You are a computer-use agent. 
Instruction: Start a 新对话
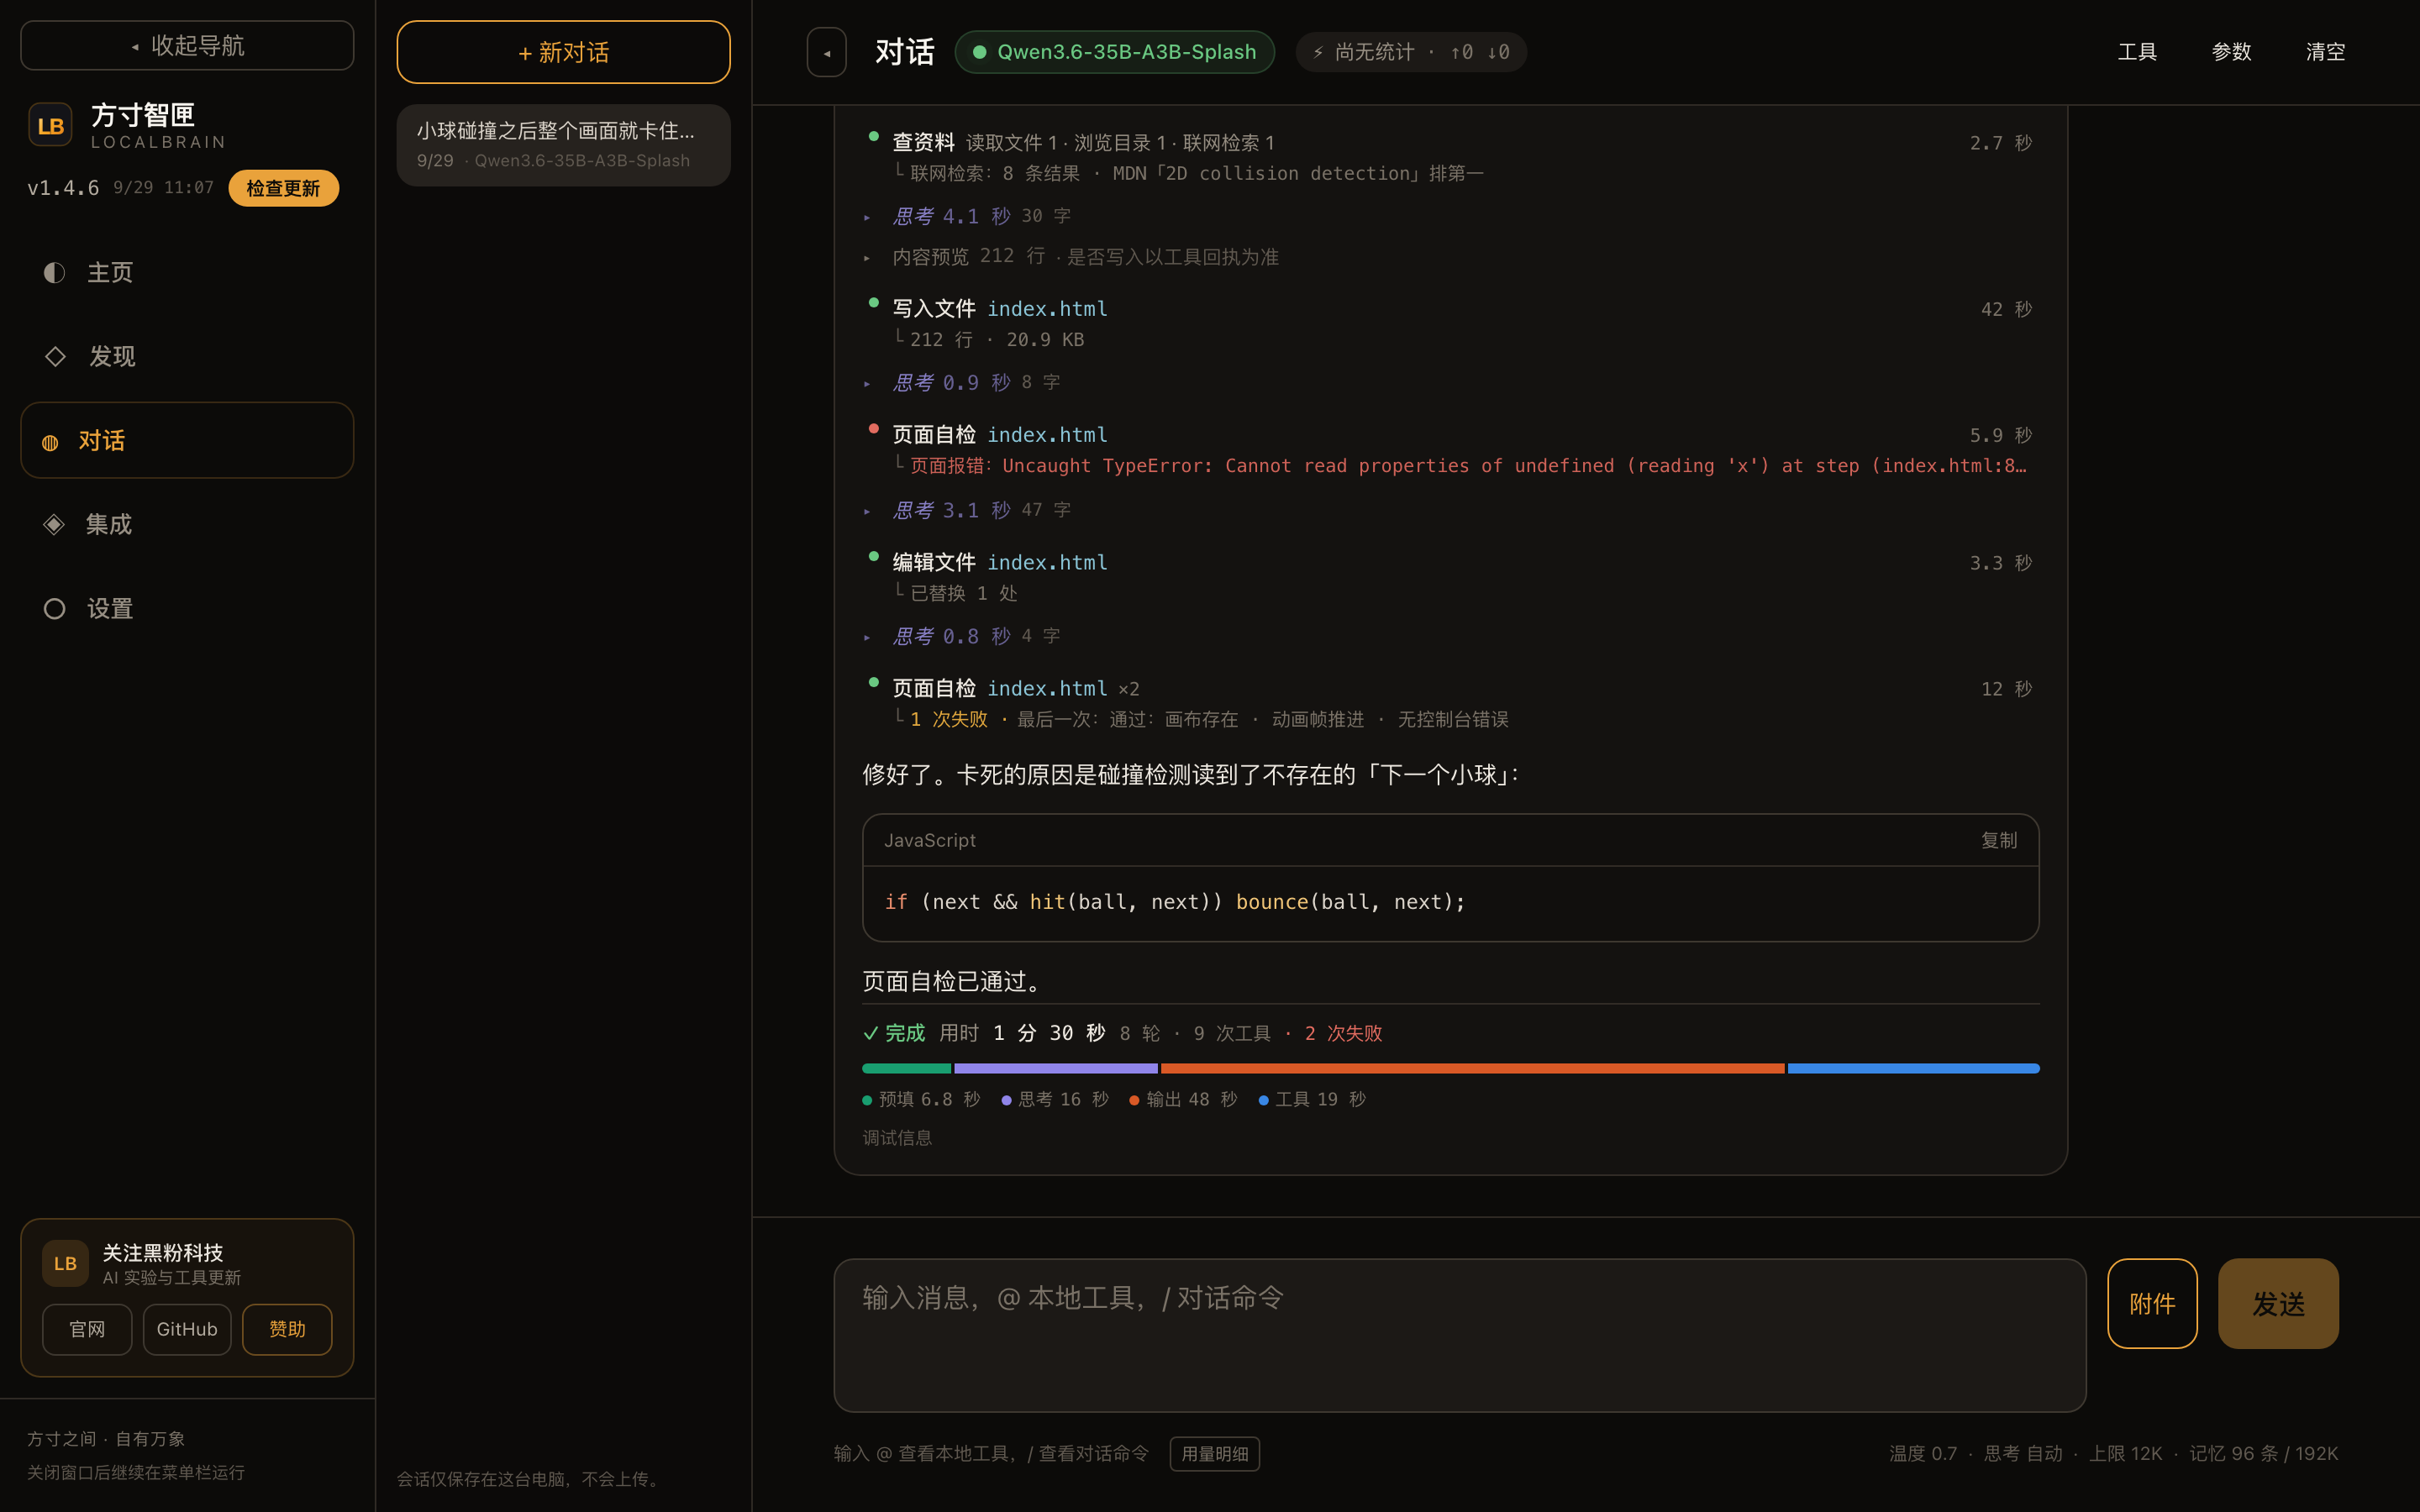[x=563, y=52]
